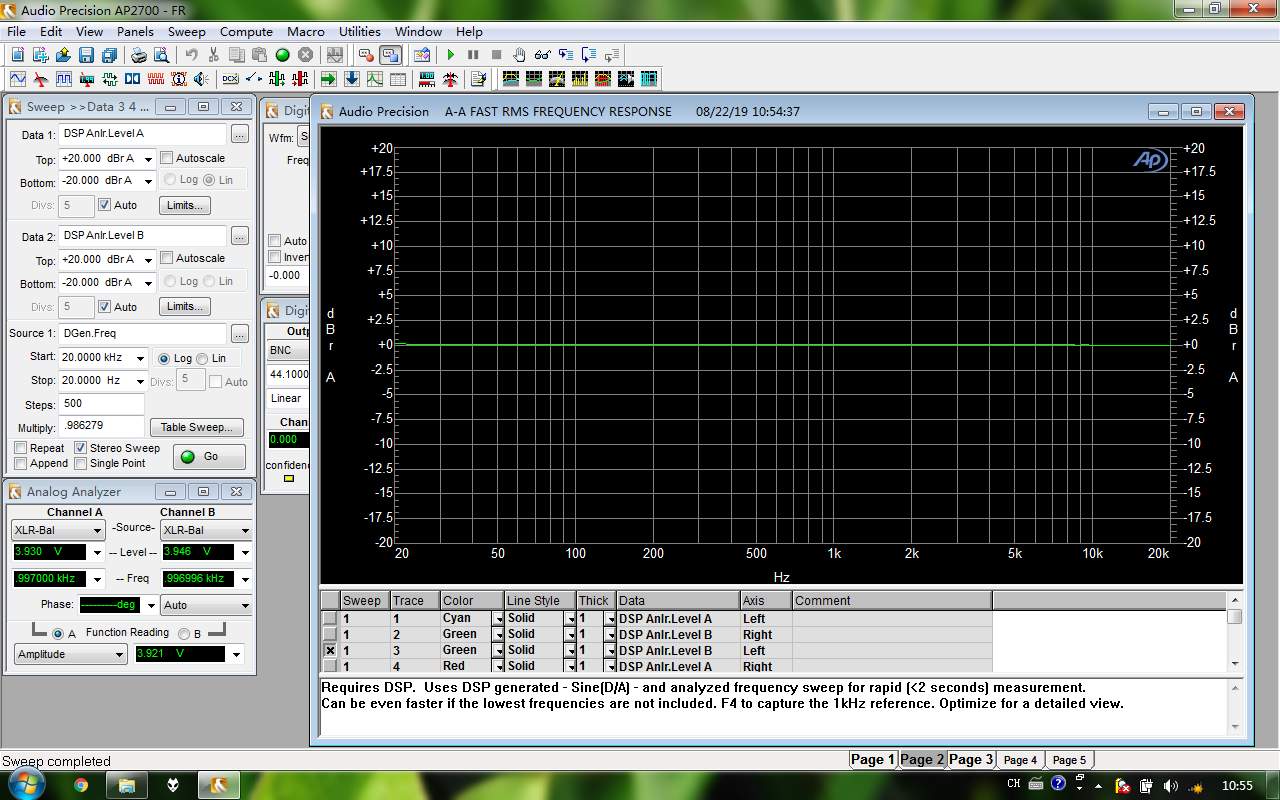Click the Multiply value field
Viewport: 1280px width, 800px height.
coord(101,426)
